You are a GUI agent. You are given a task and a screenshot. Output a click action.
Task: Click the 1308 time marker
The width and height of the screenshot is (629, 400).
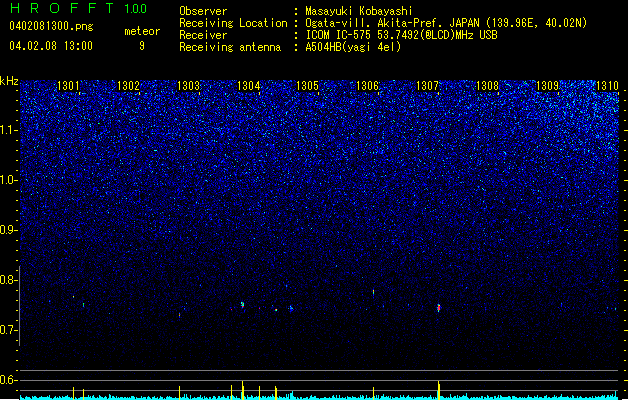pos(487,86)
